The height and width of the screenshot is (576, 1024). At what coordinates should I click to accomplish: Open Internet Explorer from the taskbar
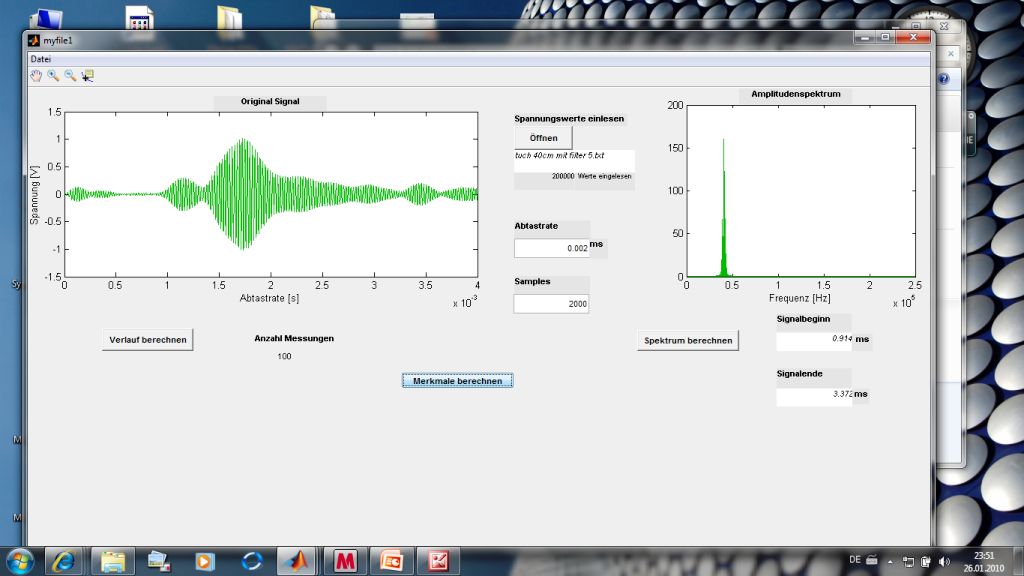click(66, 561)
